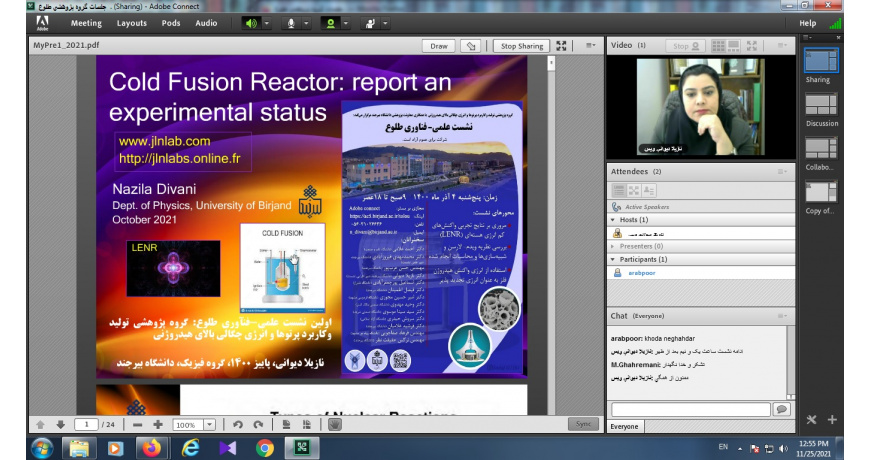Rotate document clockwise
The height and width of the screenshot is (460, 870).
tap(259, 424)
